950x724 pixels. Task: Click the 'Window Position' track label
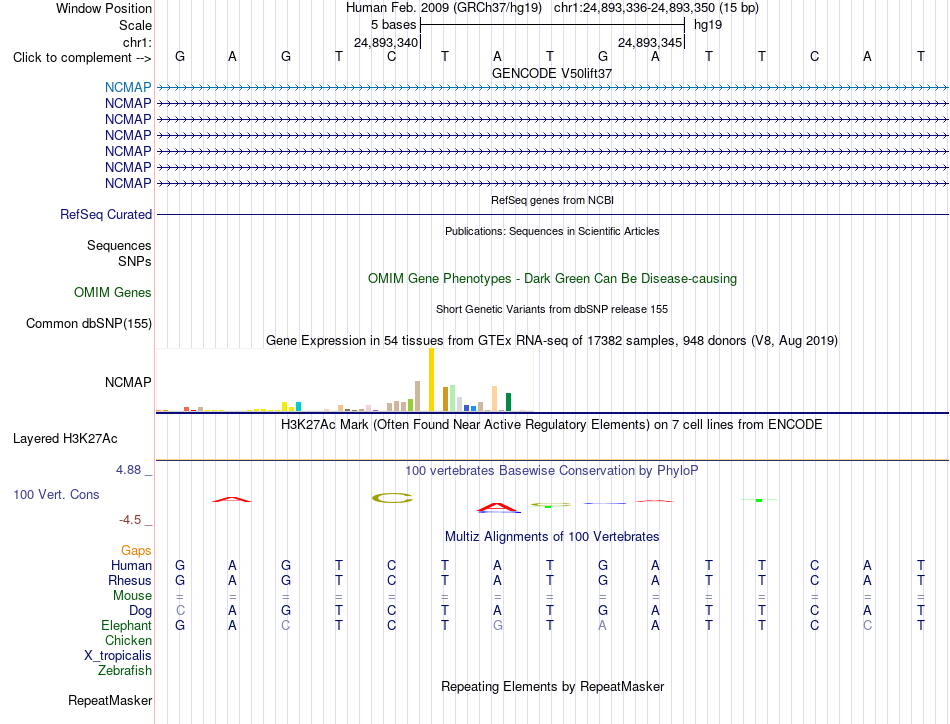click(104, 8)
